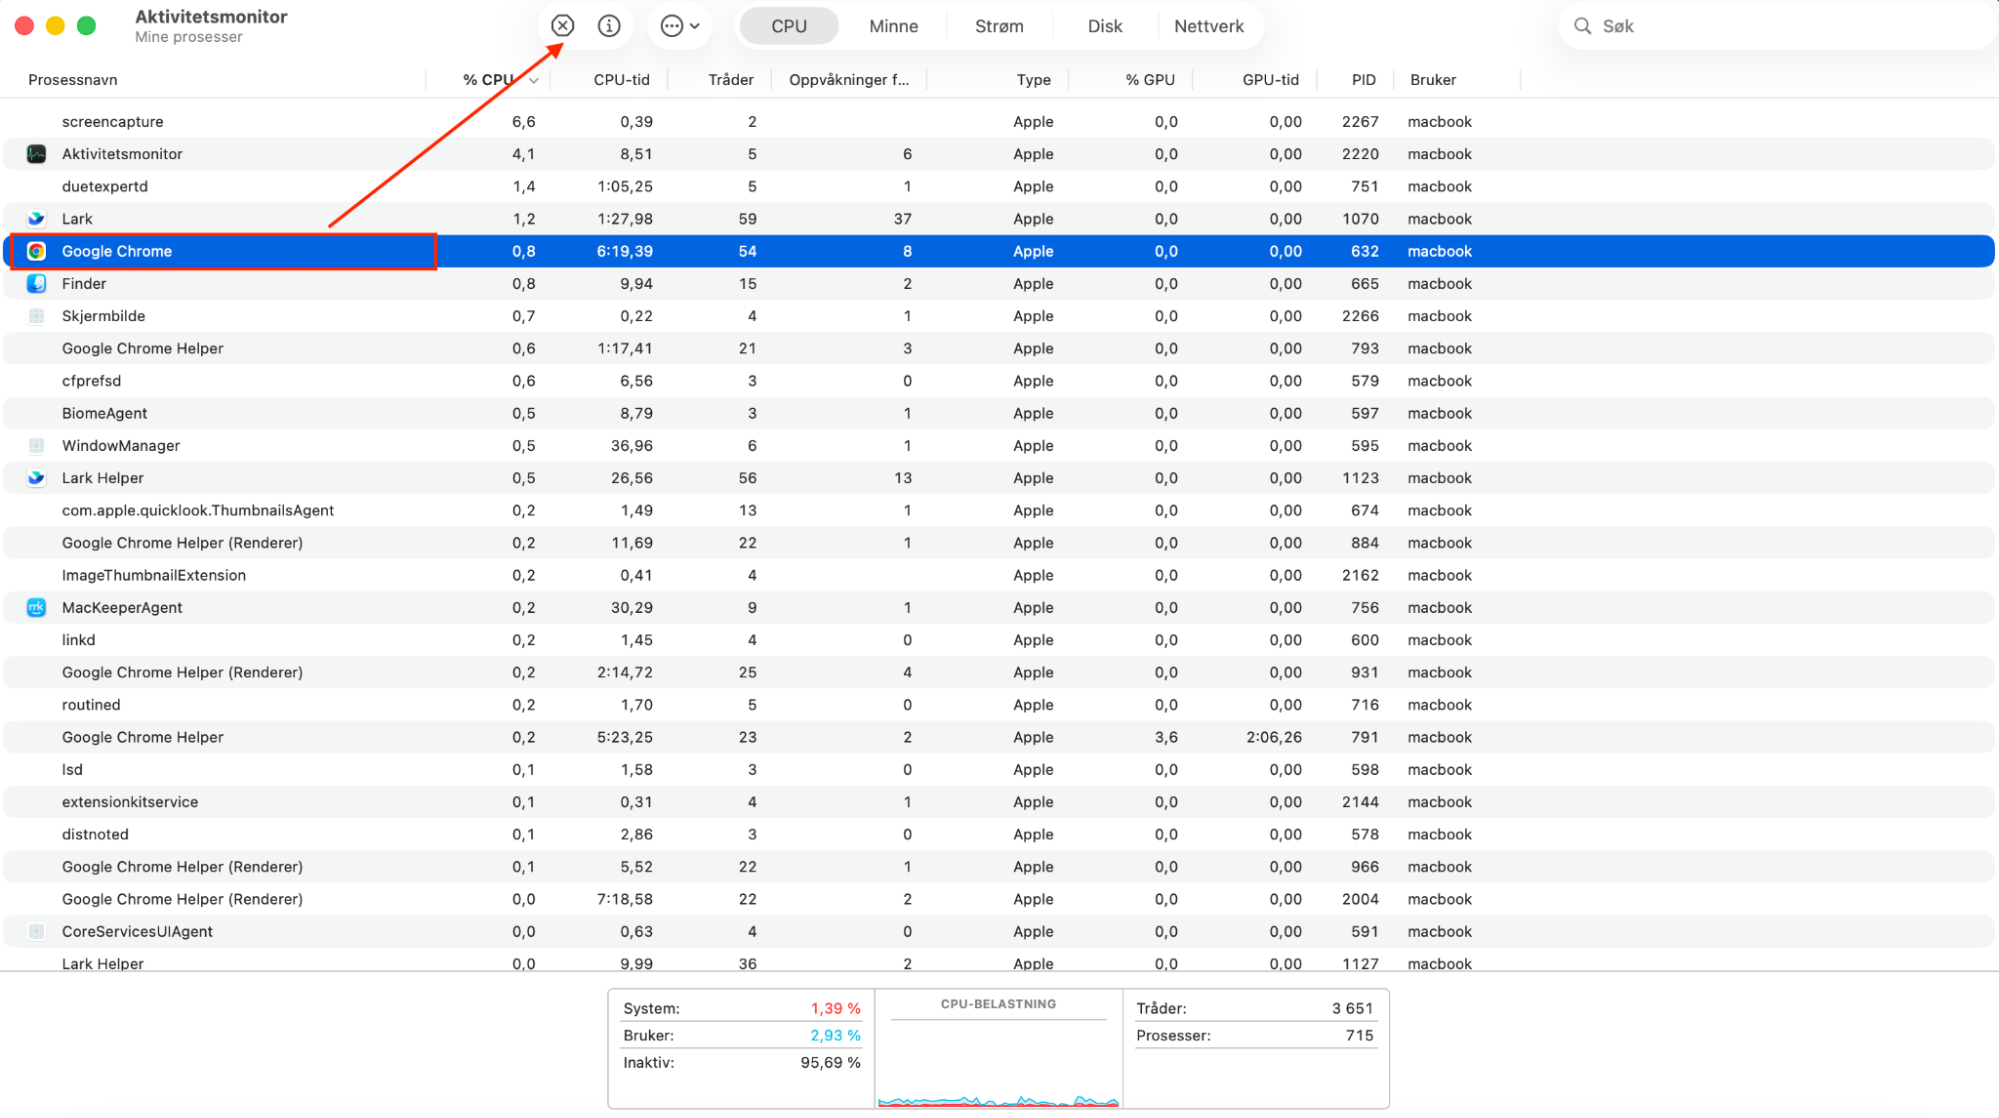Screen dimensions: 1999x1118
Task: Sort by the Prosessnavn column header
Action: (73, 80)
